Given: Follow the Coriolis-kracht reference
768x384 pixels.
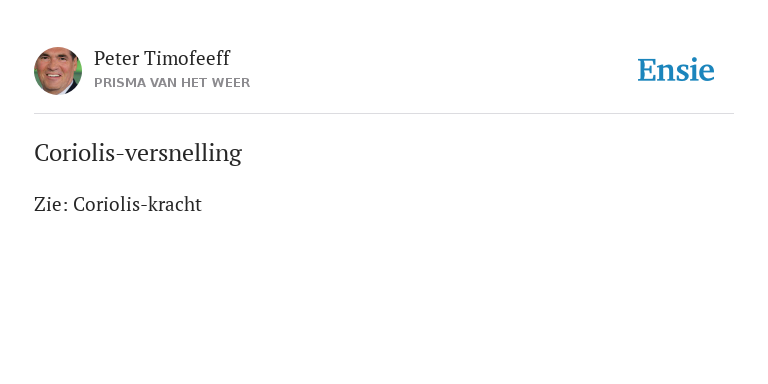Looking at the screenshot, I should pyautogui.click(x=138, y=204).
